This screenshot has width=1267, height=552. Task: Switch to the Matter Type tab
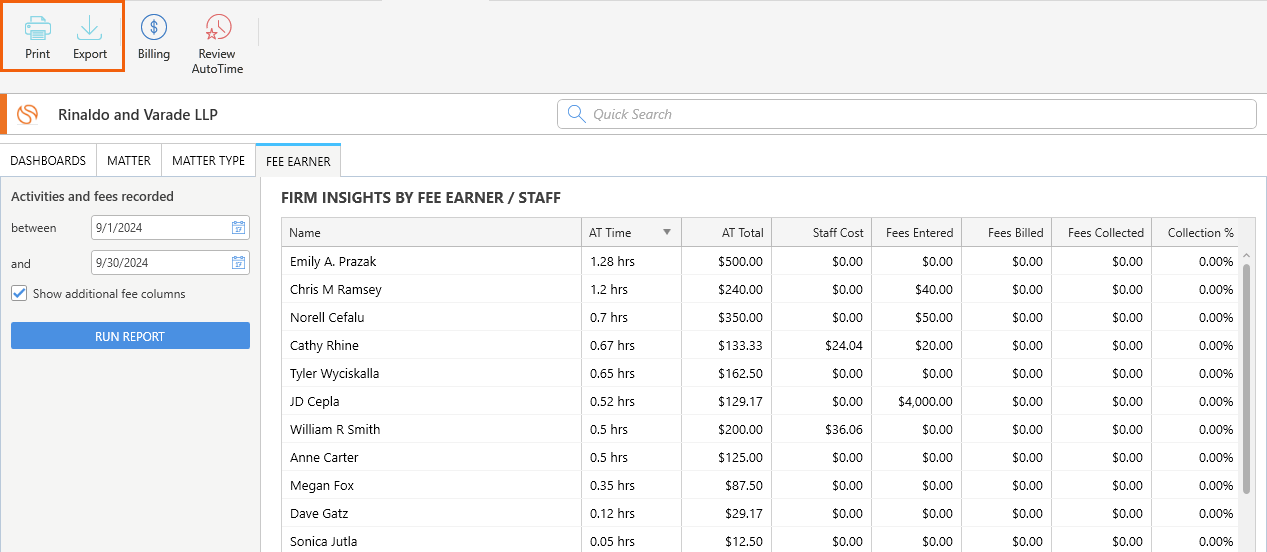coord(208,160)
